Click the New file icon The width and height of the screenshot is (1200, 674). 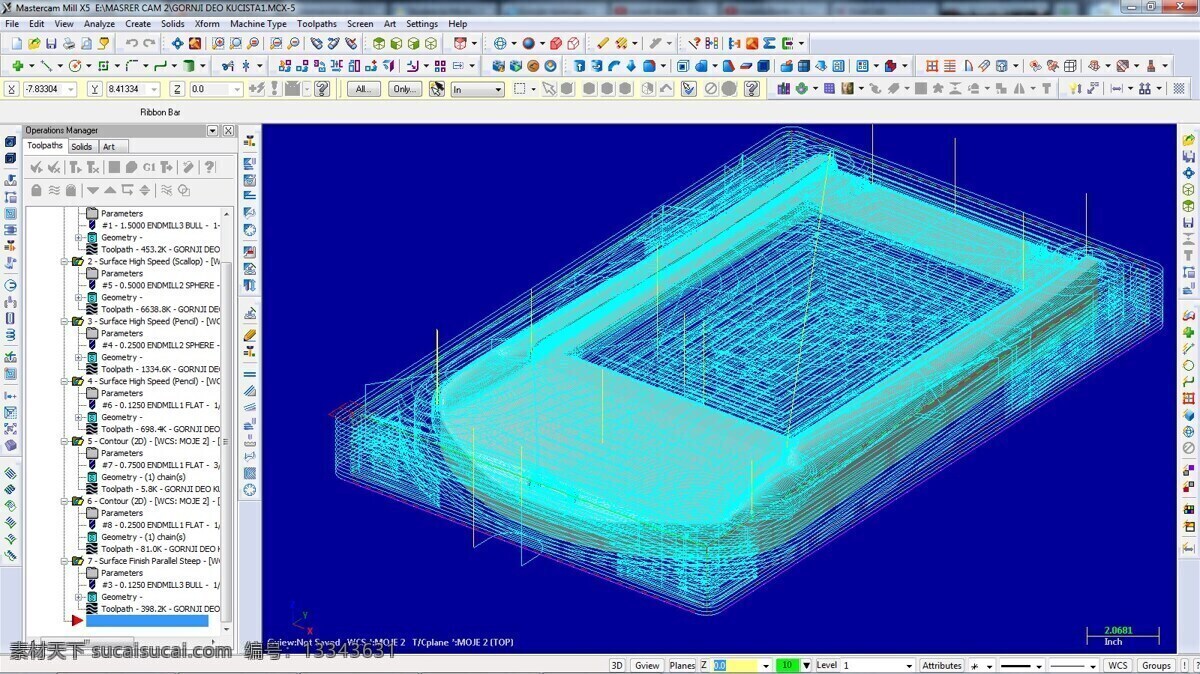tap(16, 44)
